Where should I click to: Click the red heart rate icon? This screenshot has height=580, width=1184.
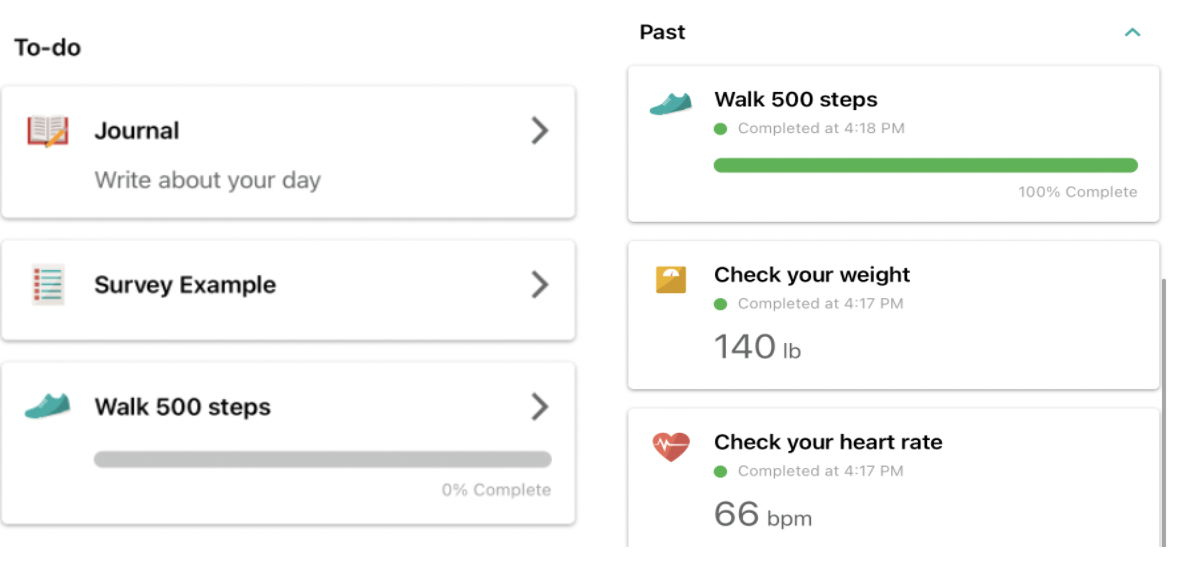671,447
